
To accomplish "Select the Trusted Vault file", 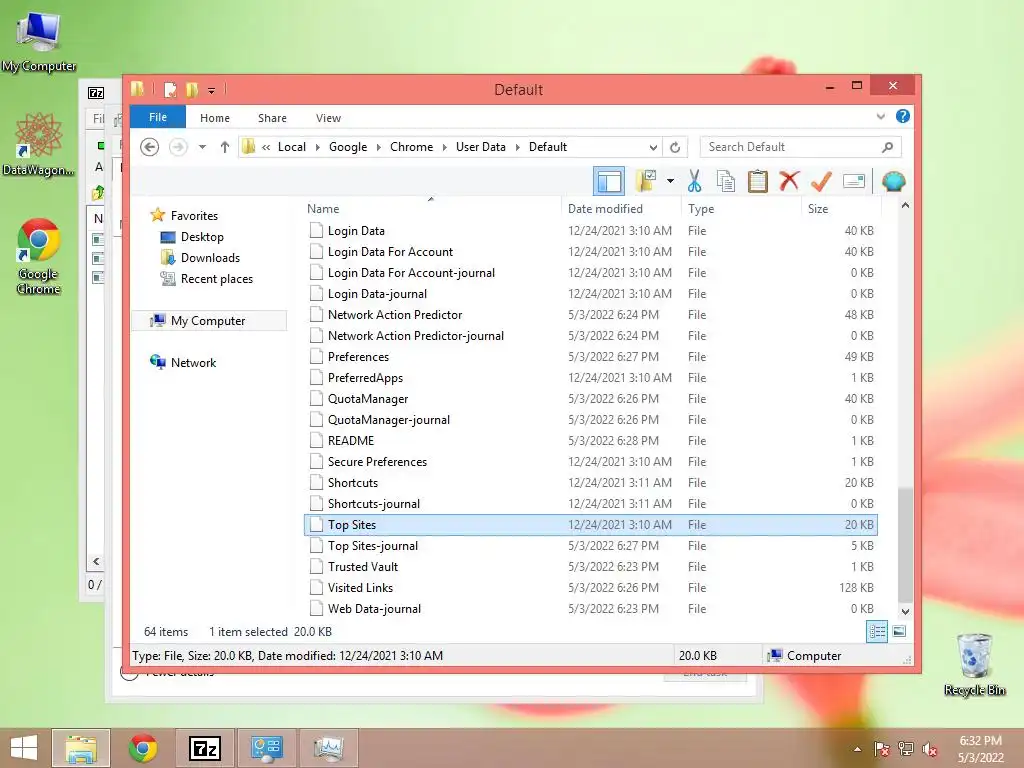I will pos(590,567).
